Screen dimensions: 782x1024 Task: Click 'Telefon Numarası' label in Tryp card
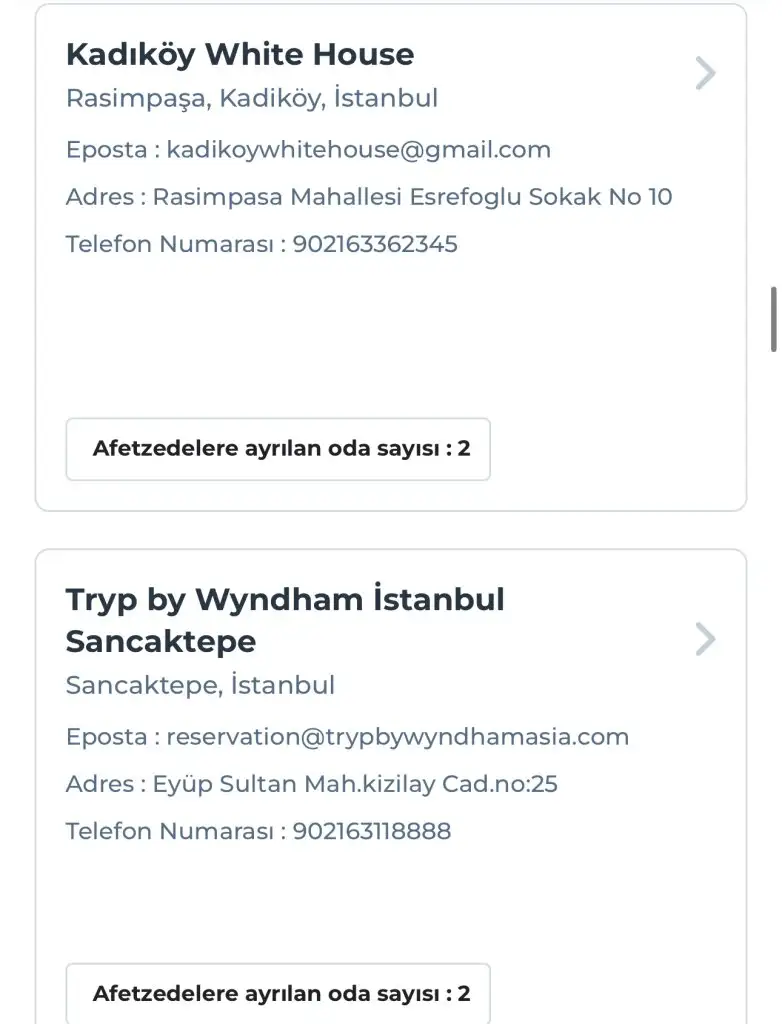(168, 831)
